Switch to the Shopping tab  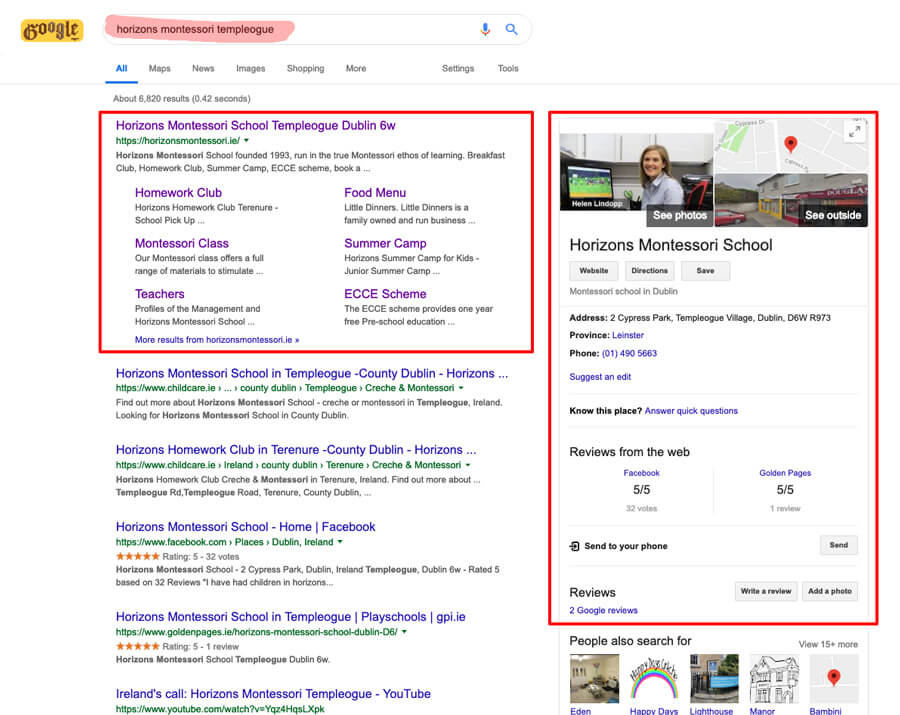(305, 68)
